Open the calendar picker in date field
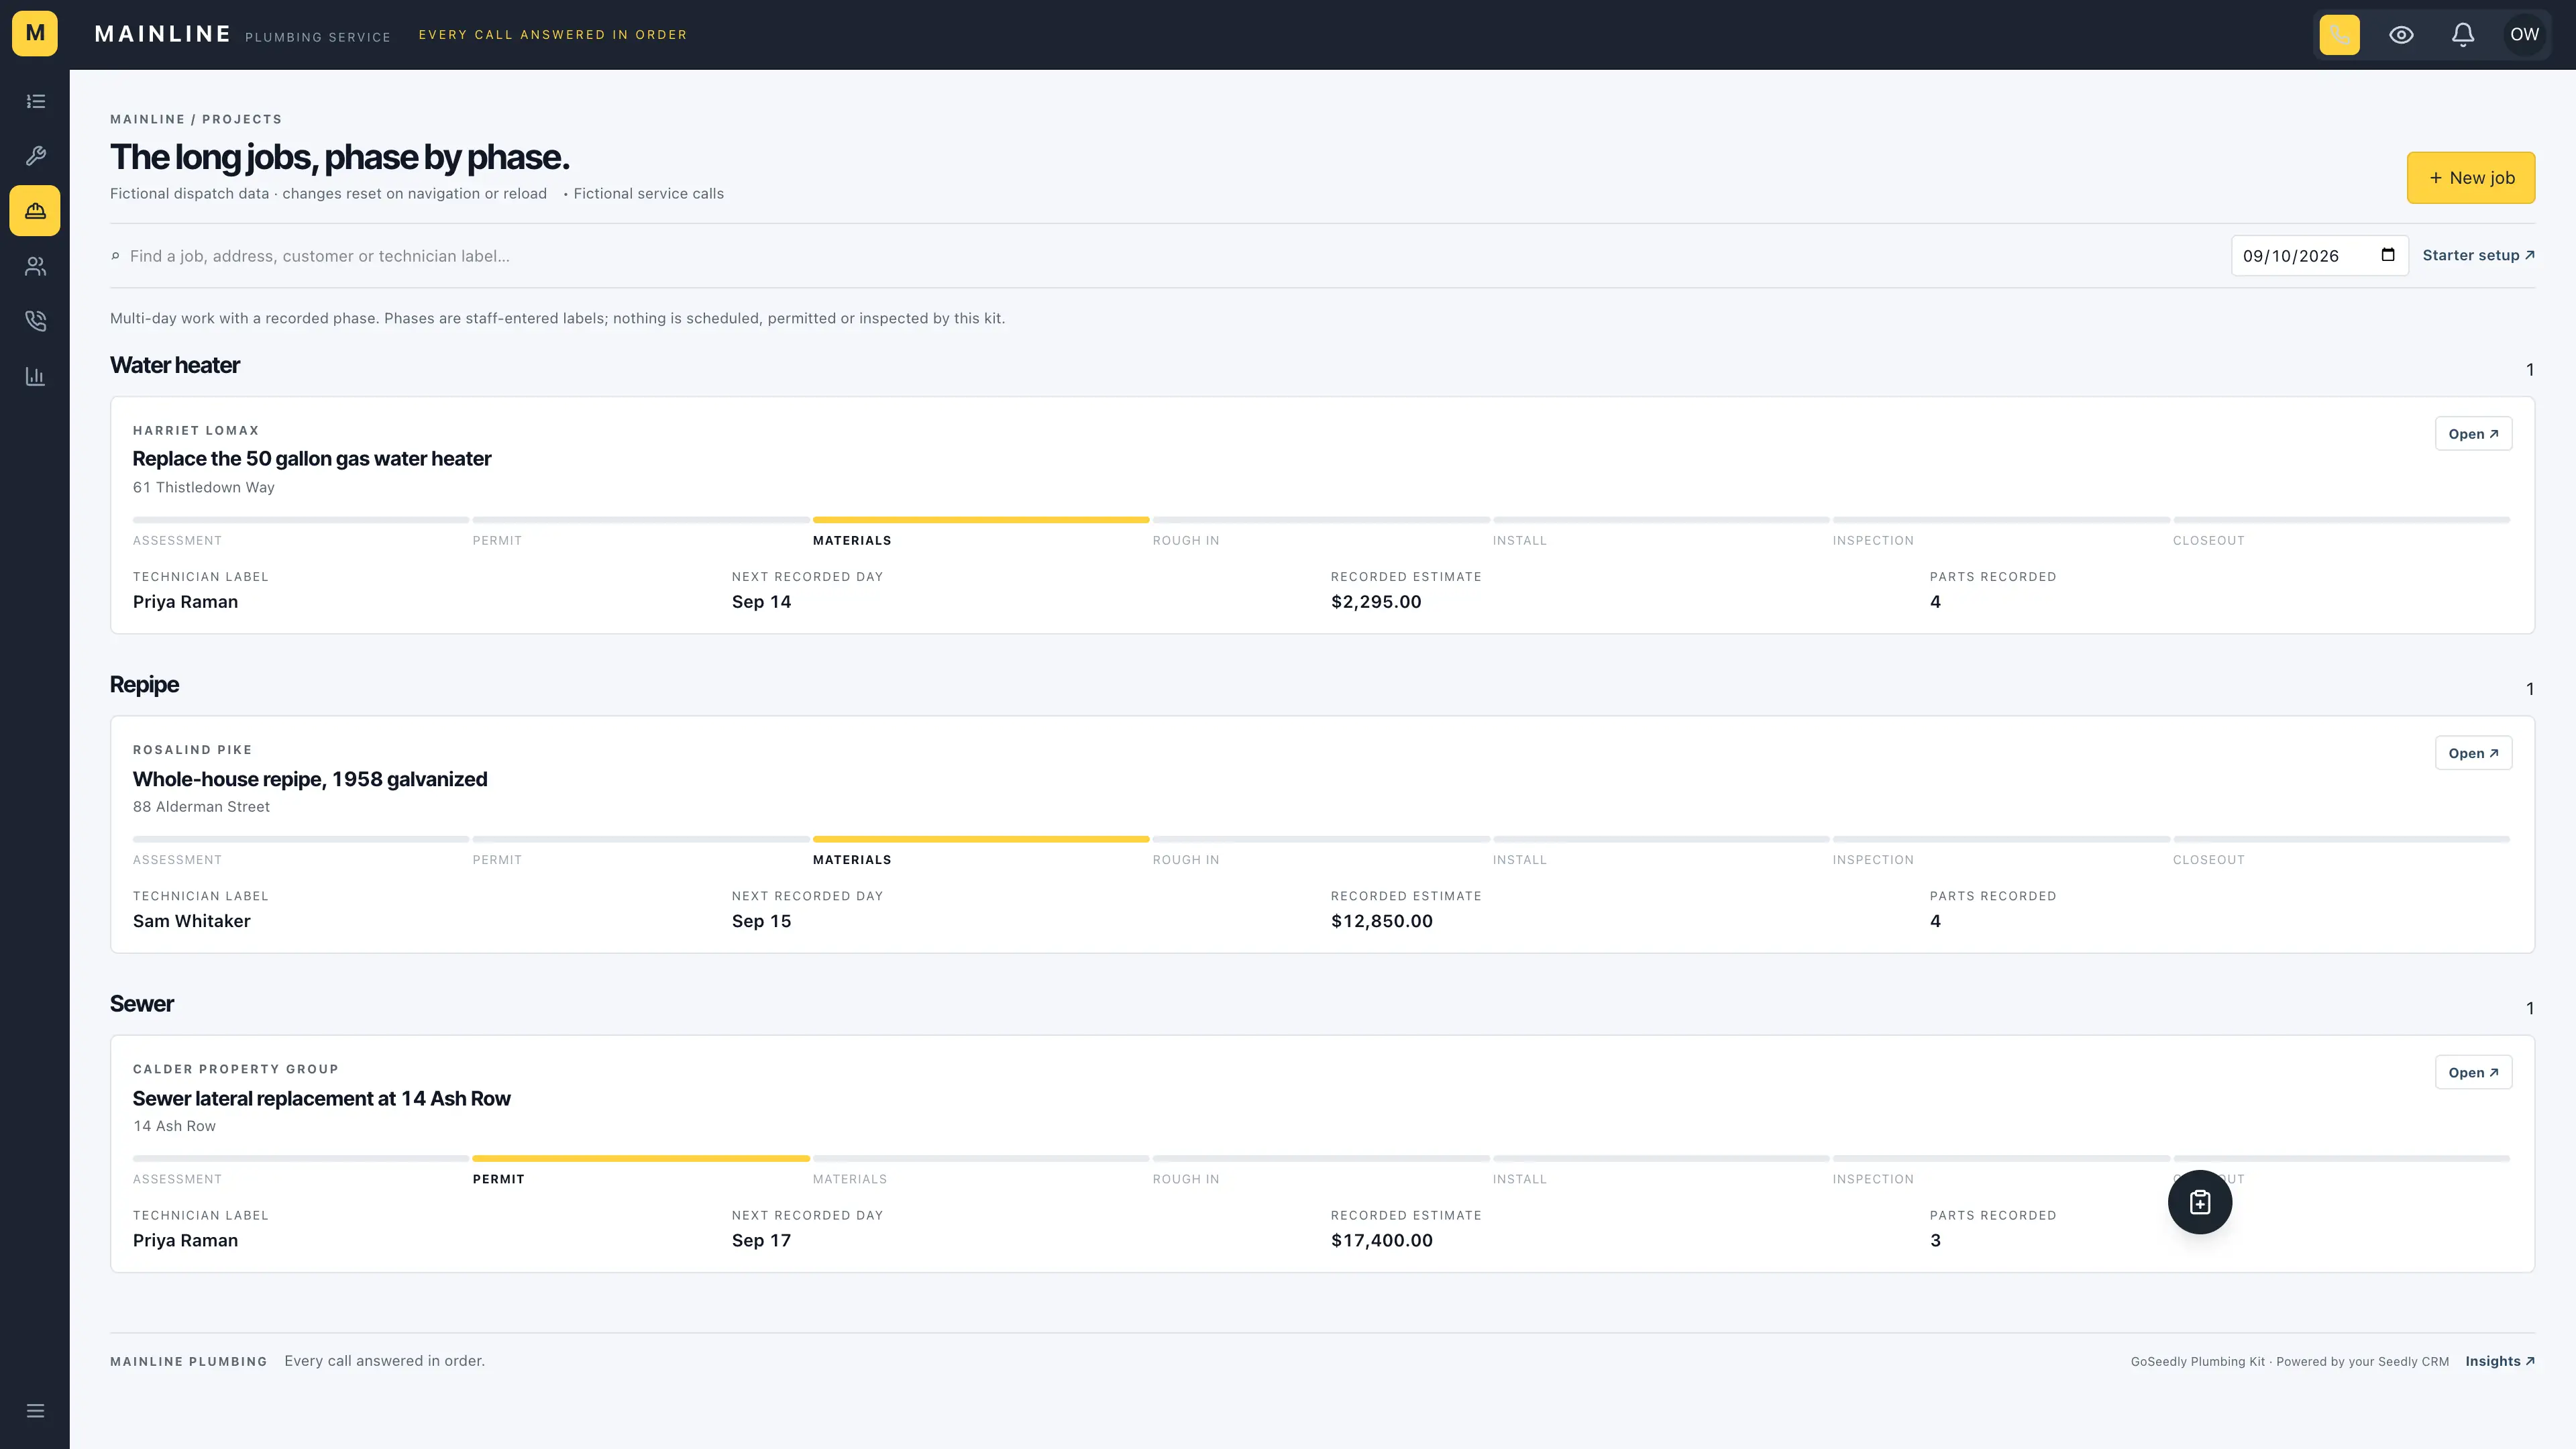The width and height of the screenshot is (2576, 1449). point(2388,255)
